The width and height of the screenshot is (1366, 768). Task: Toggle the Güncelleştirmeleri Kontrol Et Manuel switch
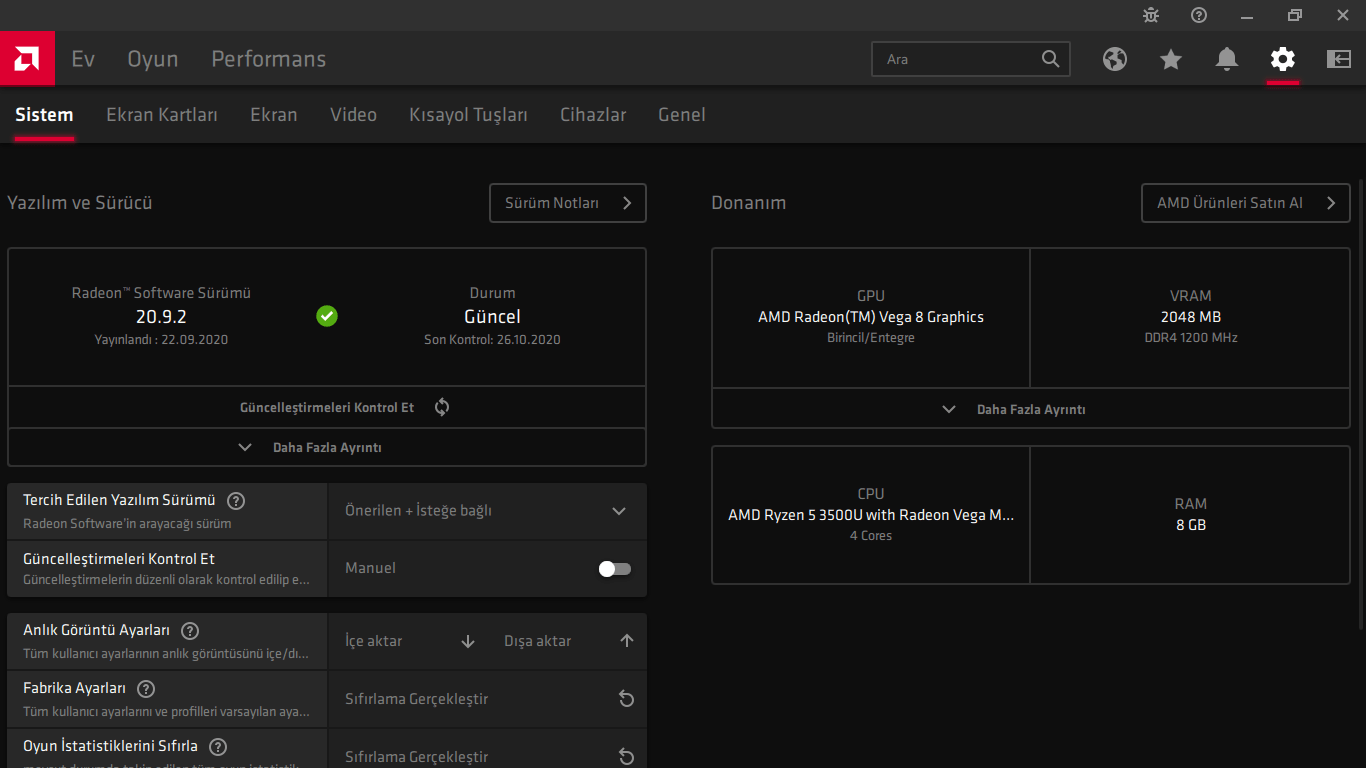coord(615,569)
